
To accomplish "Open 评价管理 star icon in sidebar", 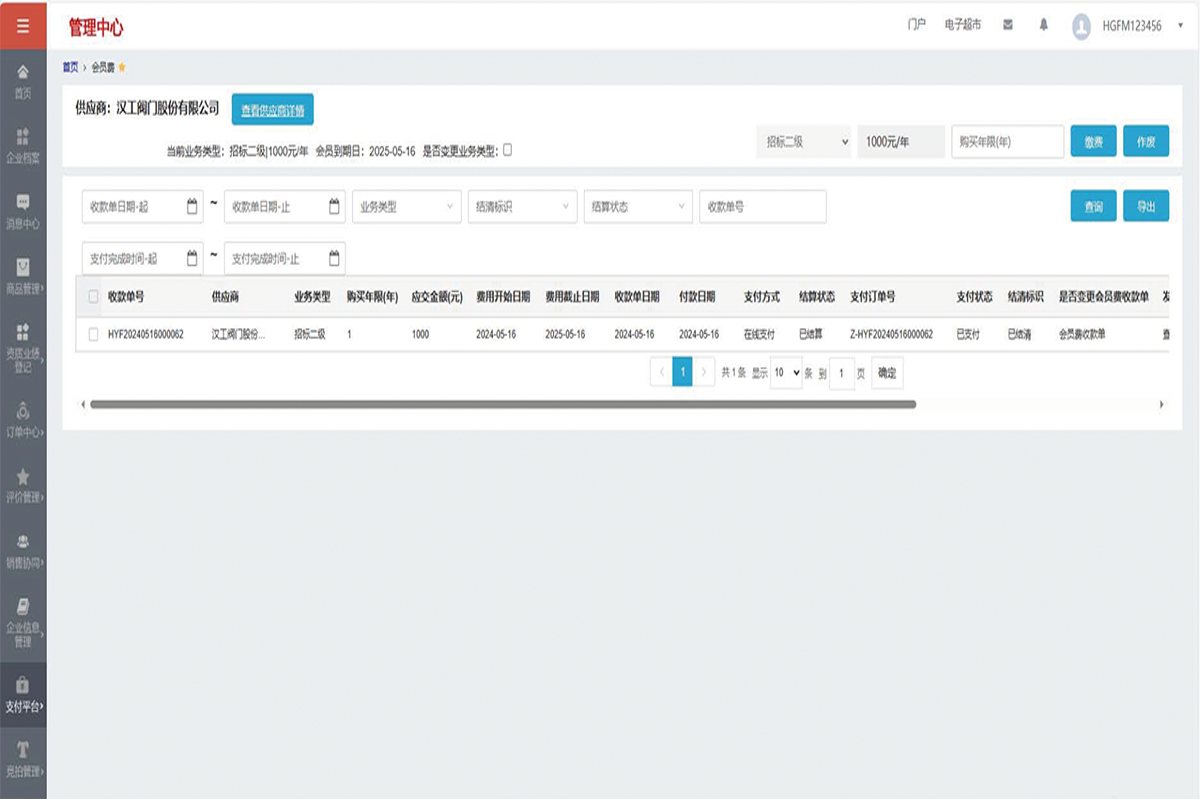I will click(x=23, y=485).
